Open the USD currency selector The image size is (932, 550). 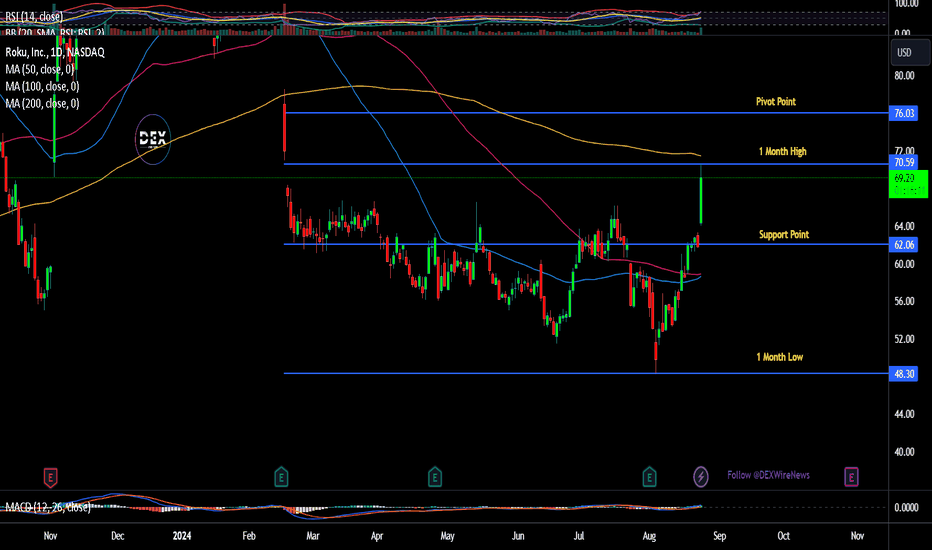[x=910, y=52]
